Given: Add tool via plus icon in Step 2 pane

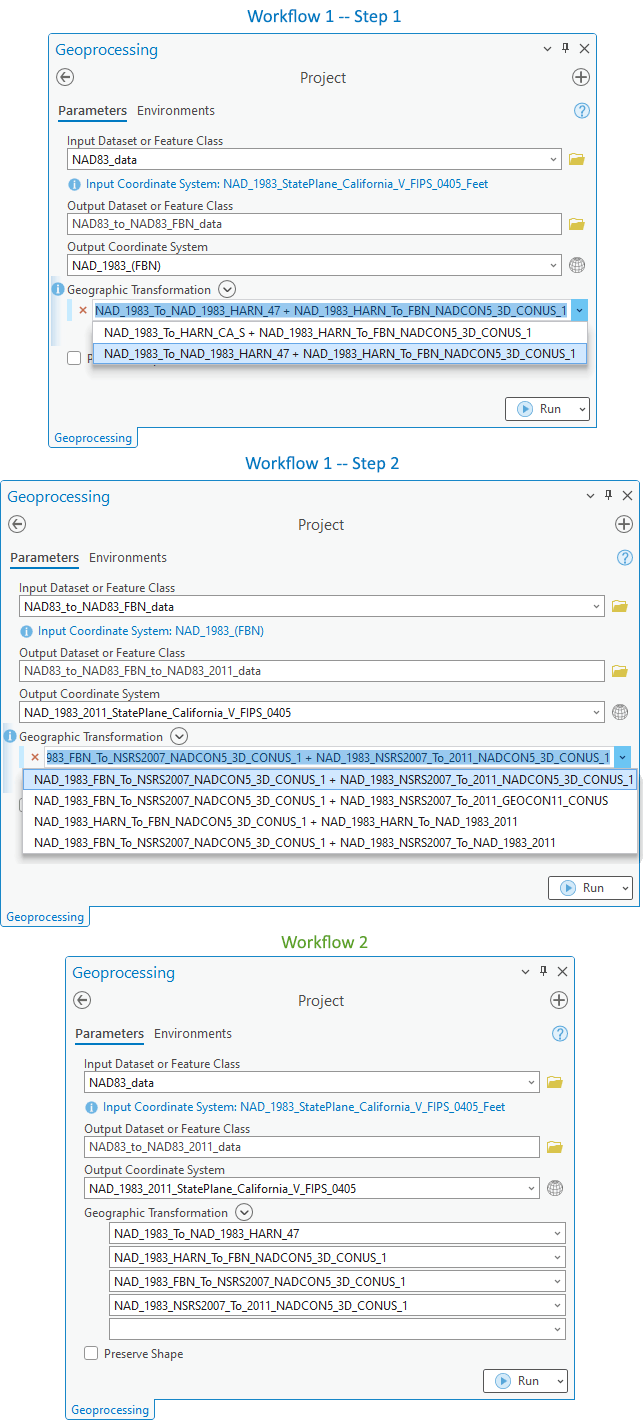Looking at the screenshot, I should (x=623, y=525).
